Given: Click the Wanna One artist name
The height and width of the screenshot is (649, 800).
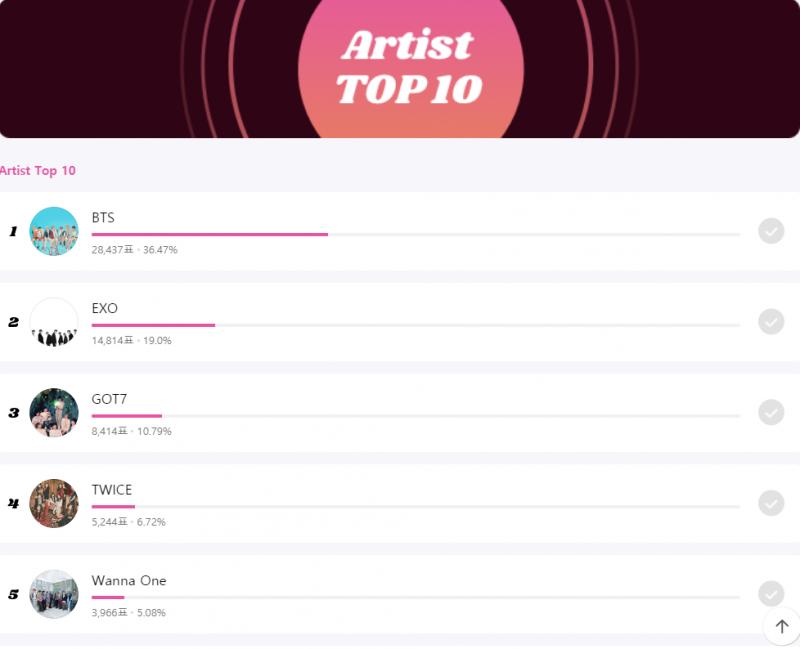Looking at the screenshot, I should [x=129, y=581].
